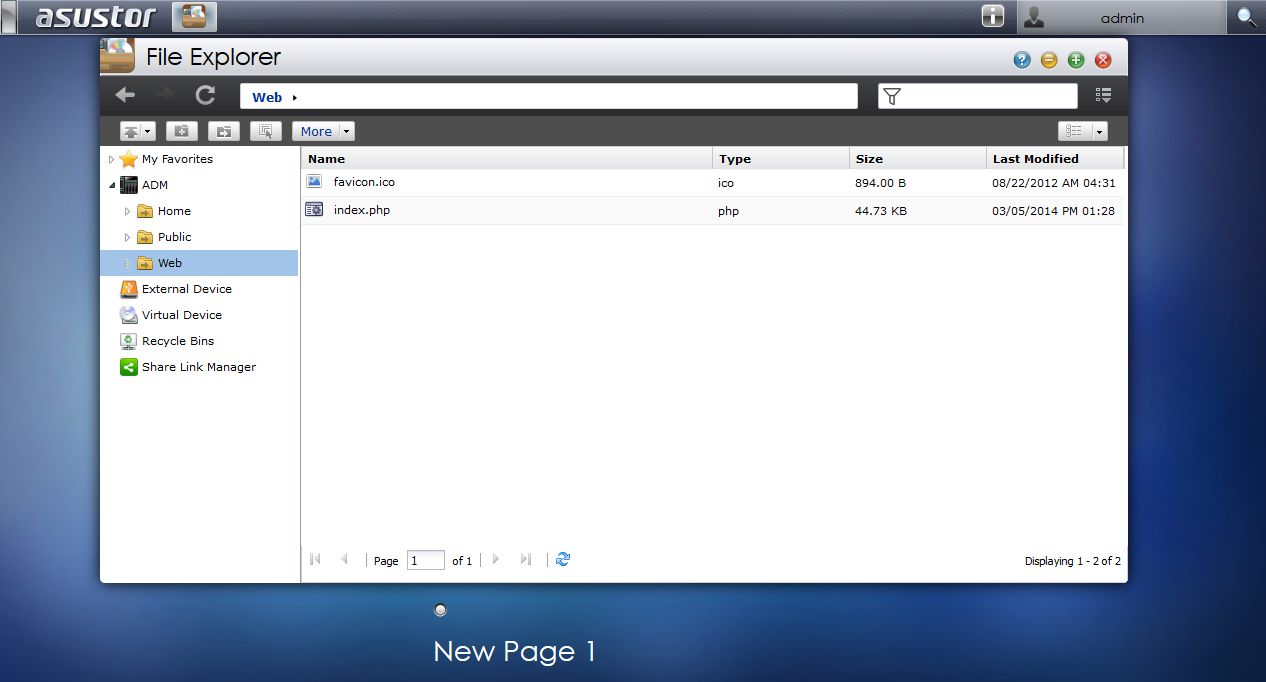Expand My Favorites tree node

point(111,159)
